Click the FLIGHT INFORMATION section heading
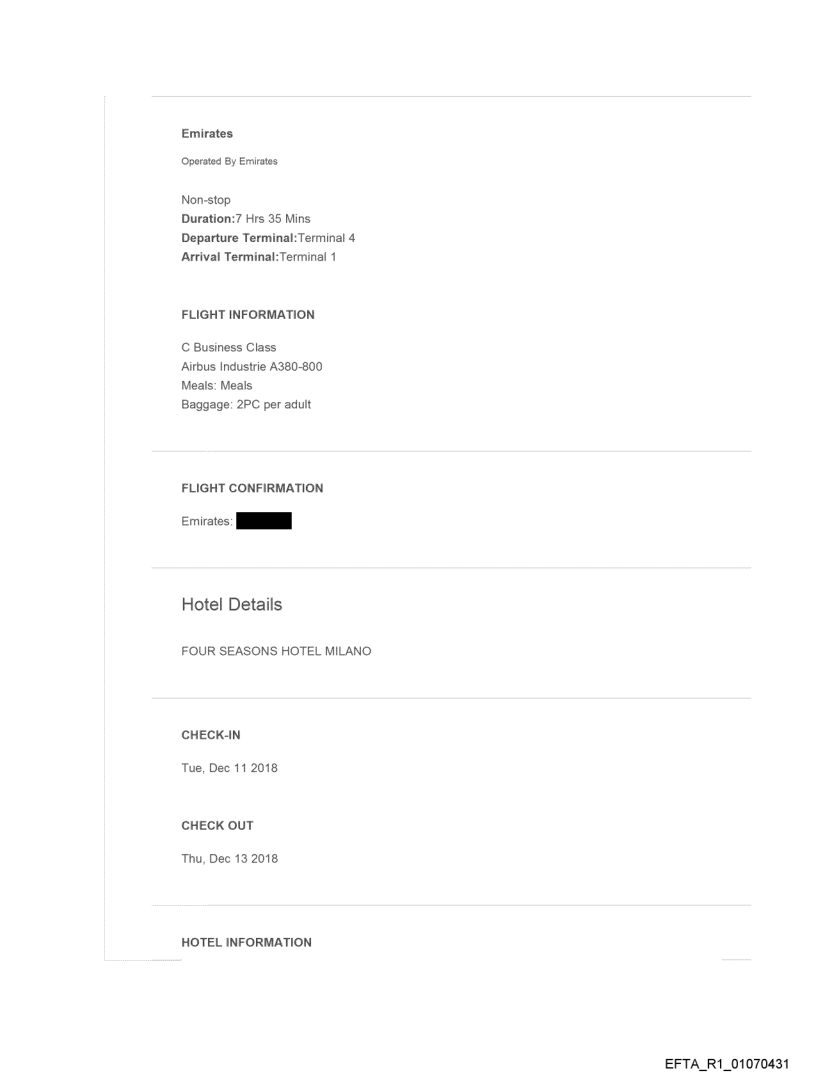This screenshot has height=1073, width=816. pyautogui.click(x=247, y=315)
